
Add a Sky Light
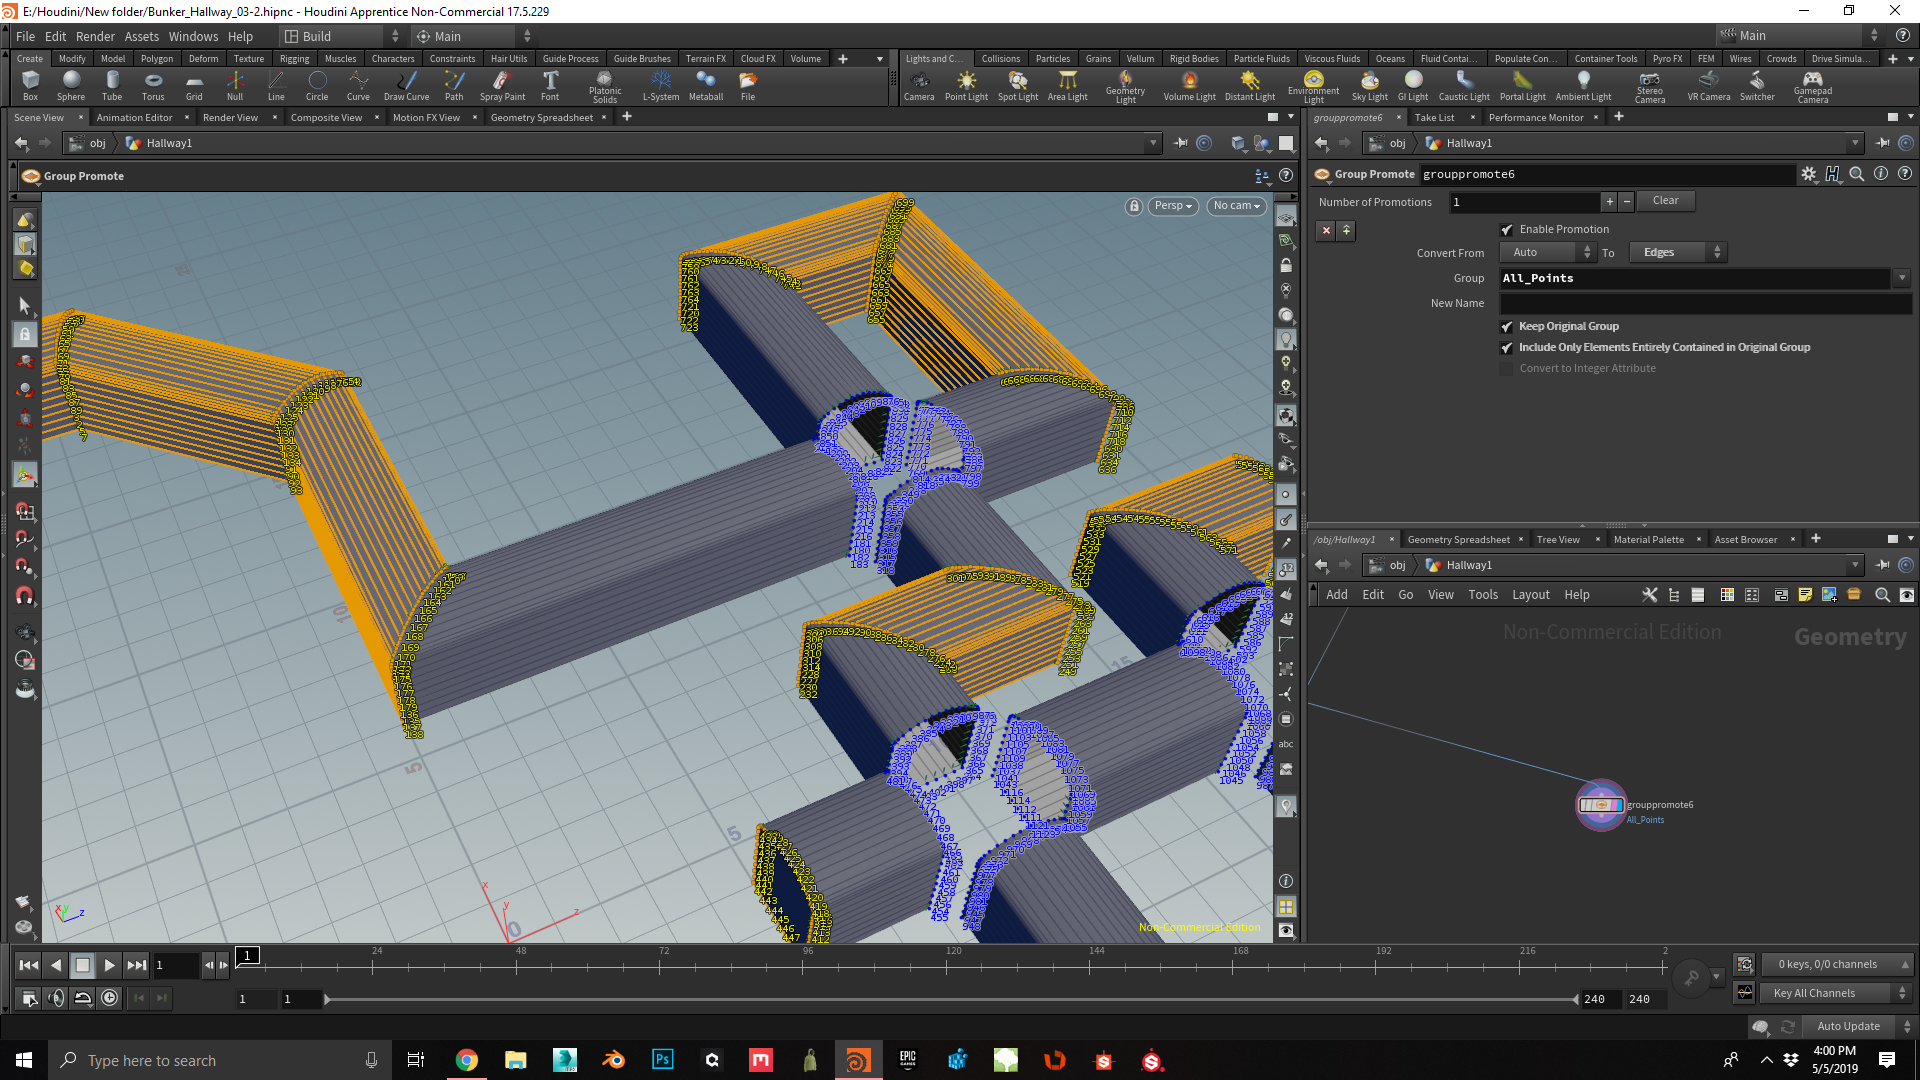coord(1370,85)
